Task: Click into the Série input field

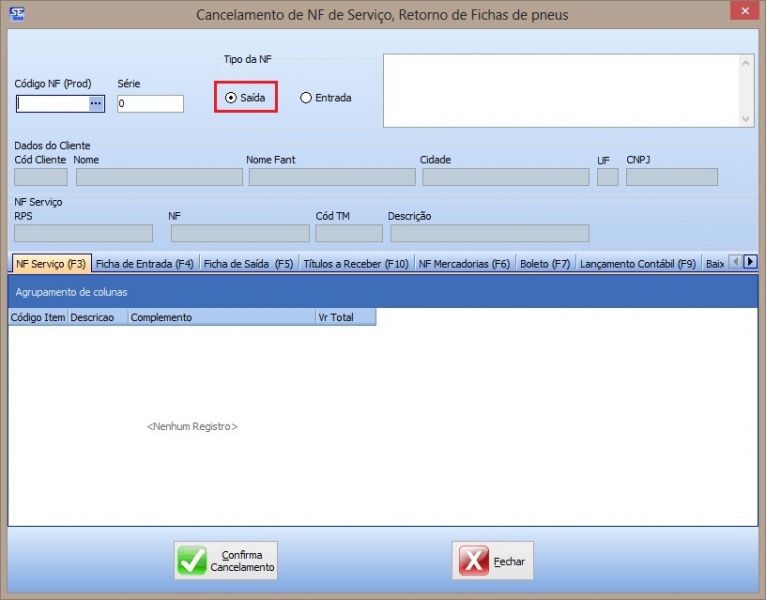Action: click(150, 104)
